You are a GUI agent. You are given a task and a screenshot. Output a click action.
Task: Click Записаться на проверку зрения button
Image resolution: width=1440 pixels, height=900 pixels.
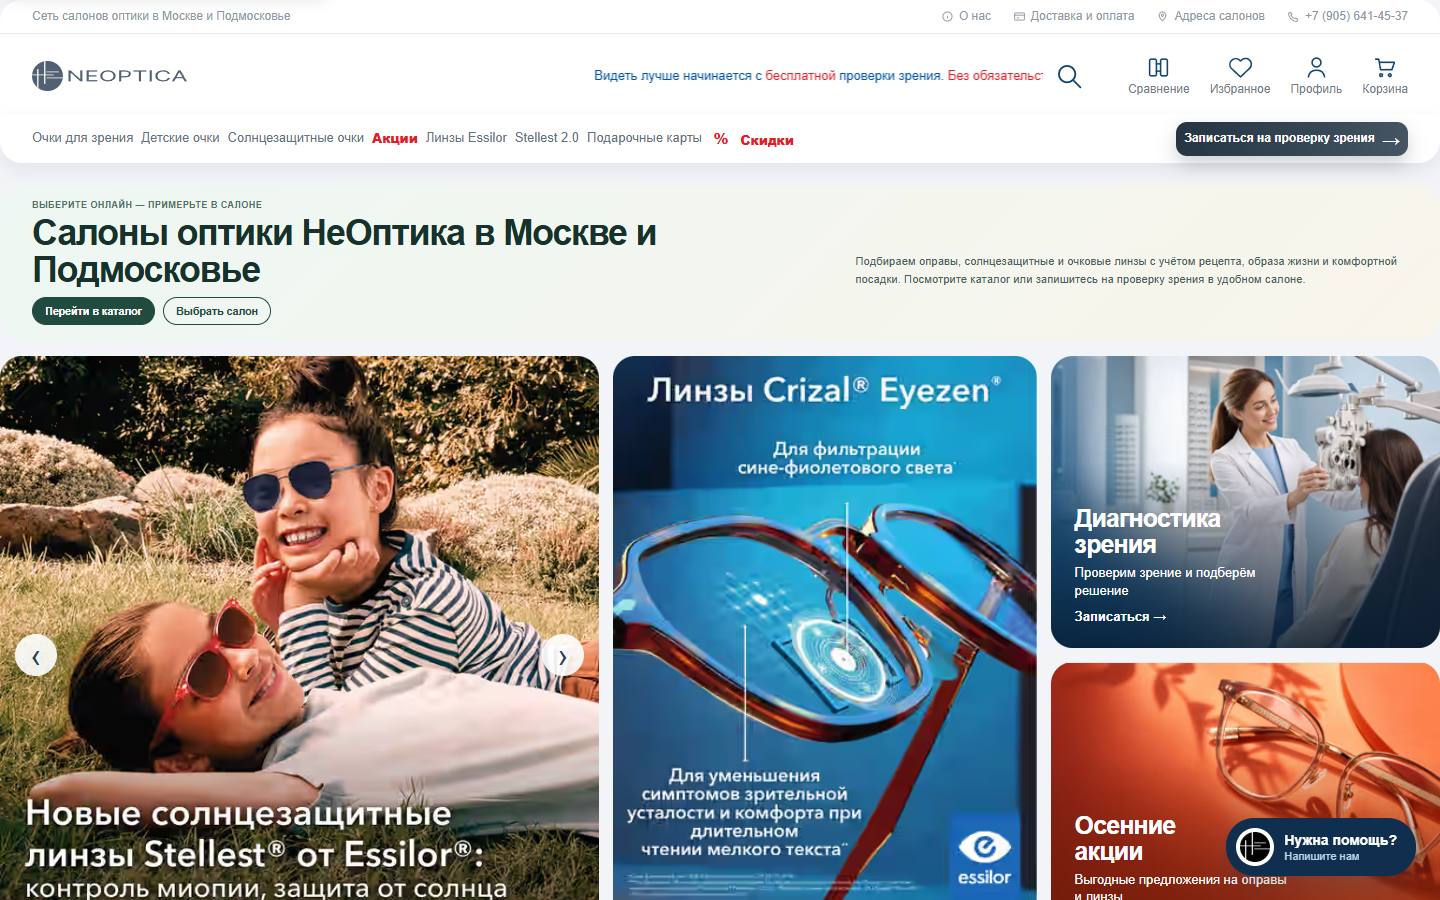tap(1292, 139)
